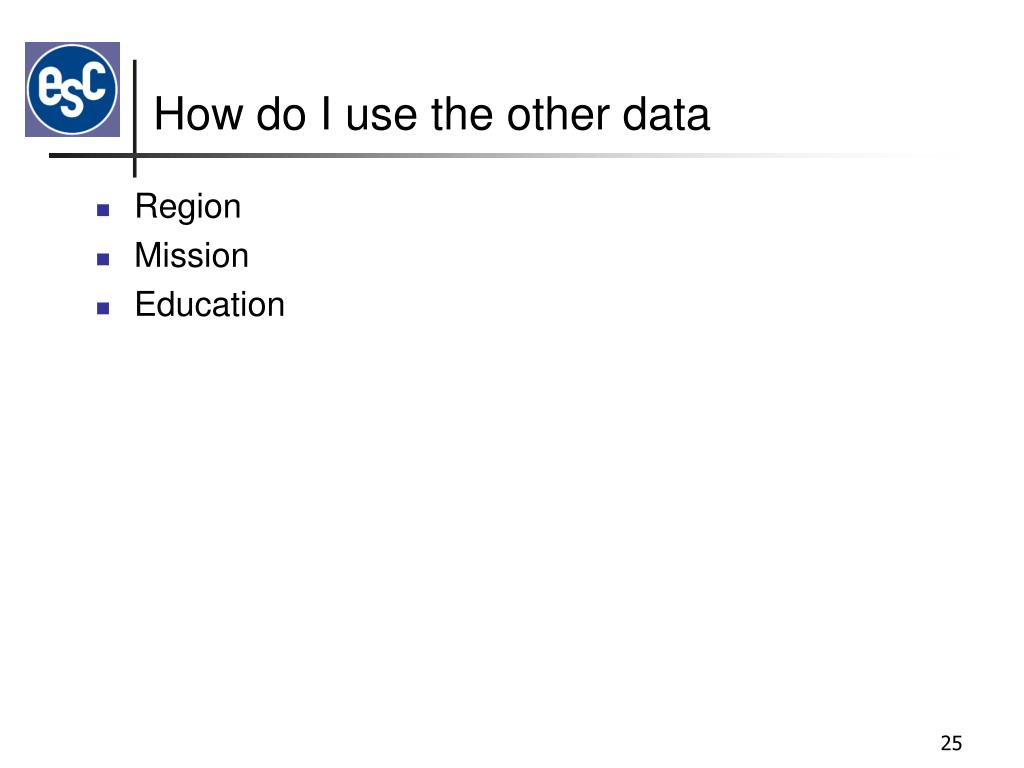Click the letter C in the logo
The width and height of the screenshot is (1024, 768).
[x=94, y=81]
